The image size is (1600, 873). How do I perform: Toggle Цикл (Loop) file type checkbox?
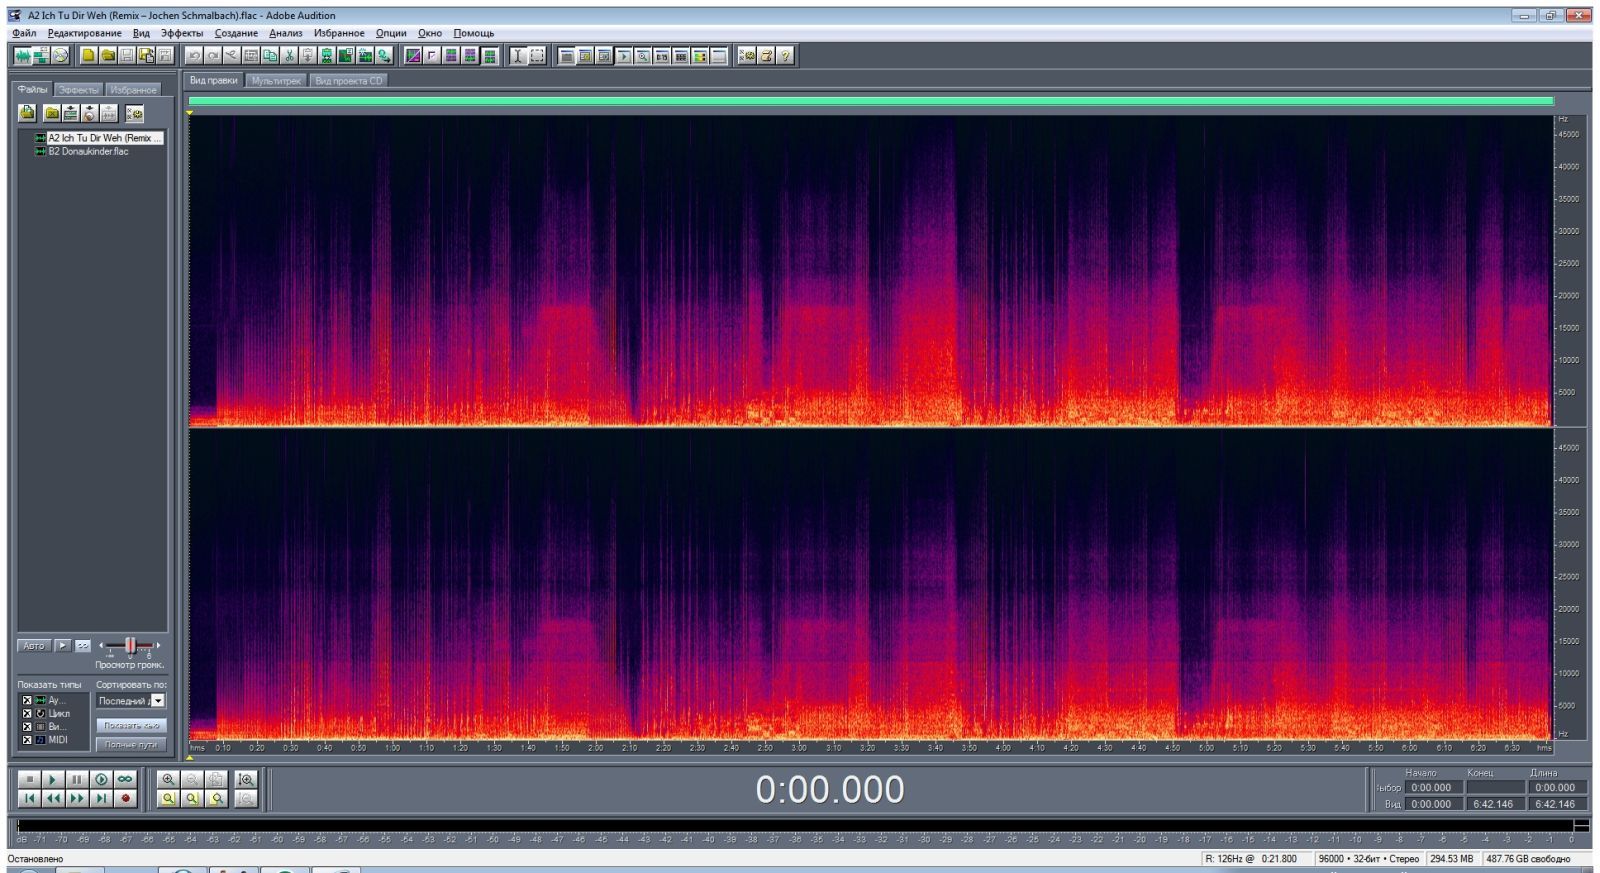[x=27, y=713]
